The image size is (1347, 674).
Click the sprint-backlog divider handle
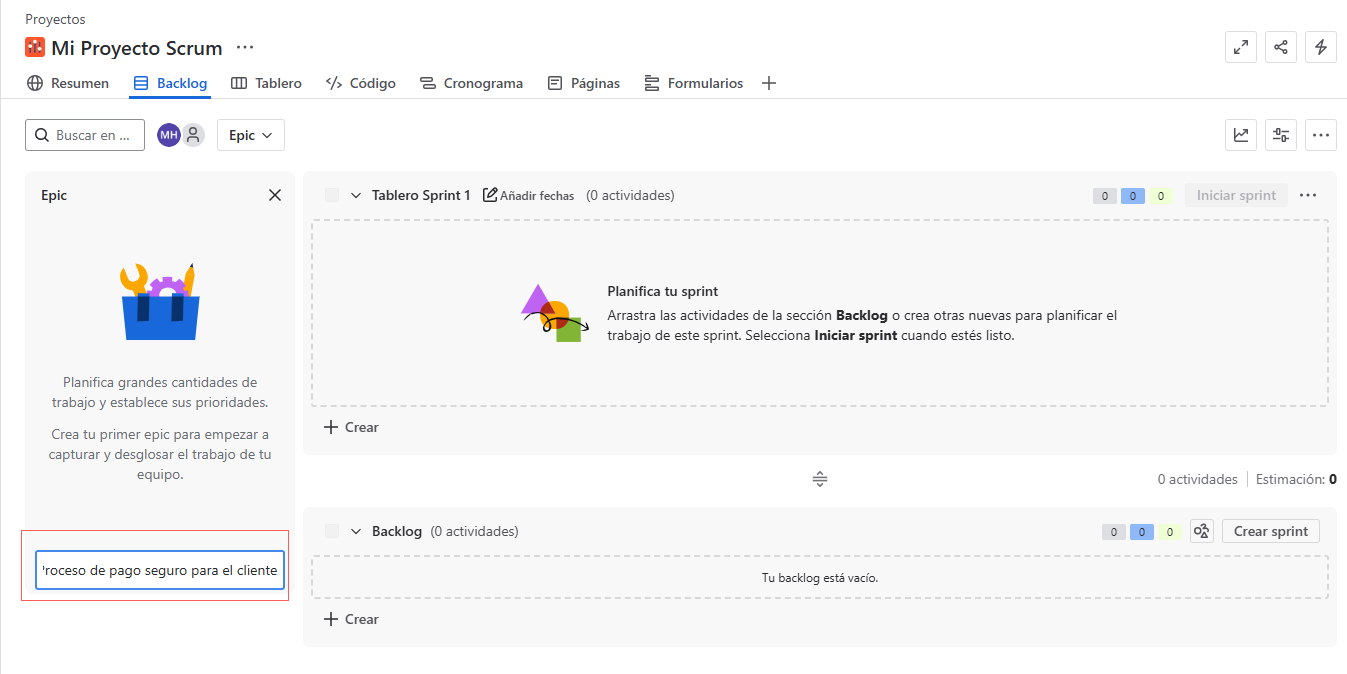pyautogui.click(x=820, y=479)
